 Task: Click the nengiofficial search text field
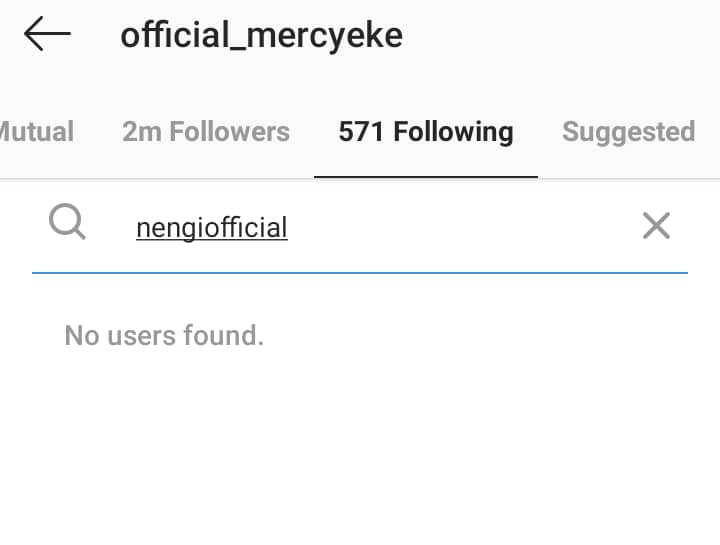coord(212,228)
